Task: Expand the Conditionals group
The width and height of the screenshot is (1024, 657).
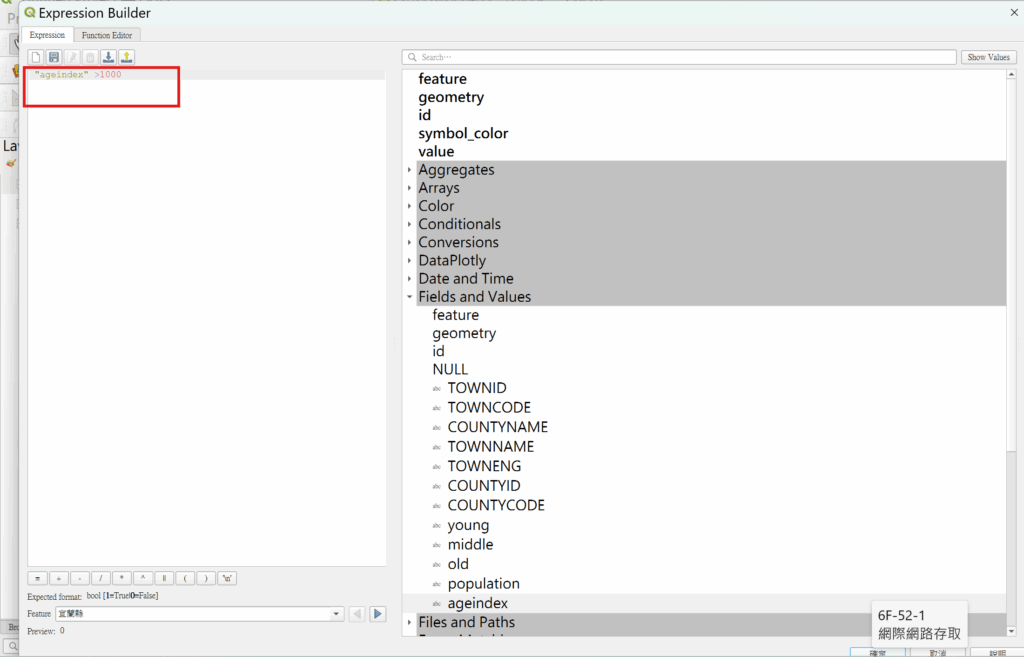Action: (409, 224)
